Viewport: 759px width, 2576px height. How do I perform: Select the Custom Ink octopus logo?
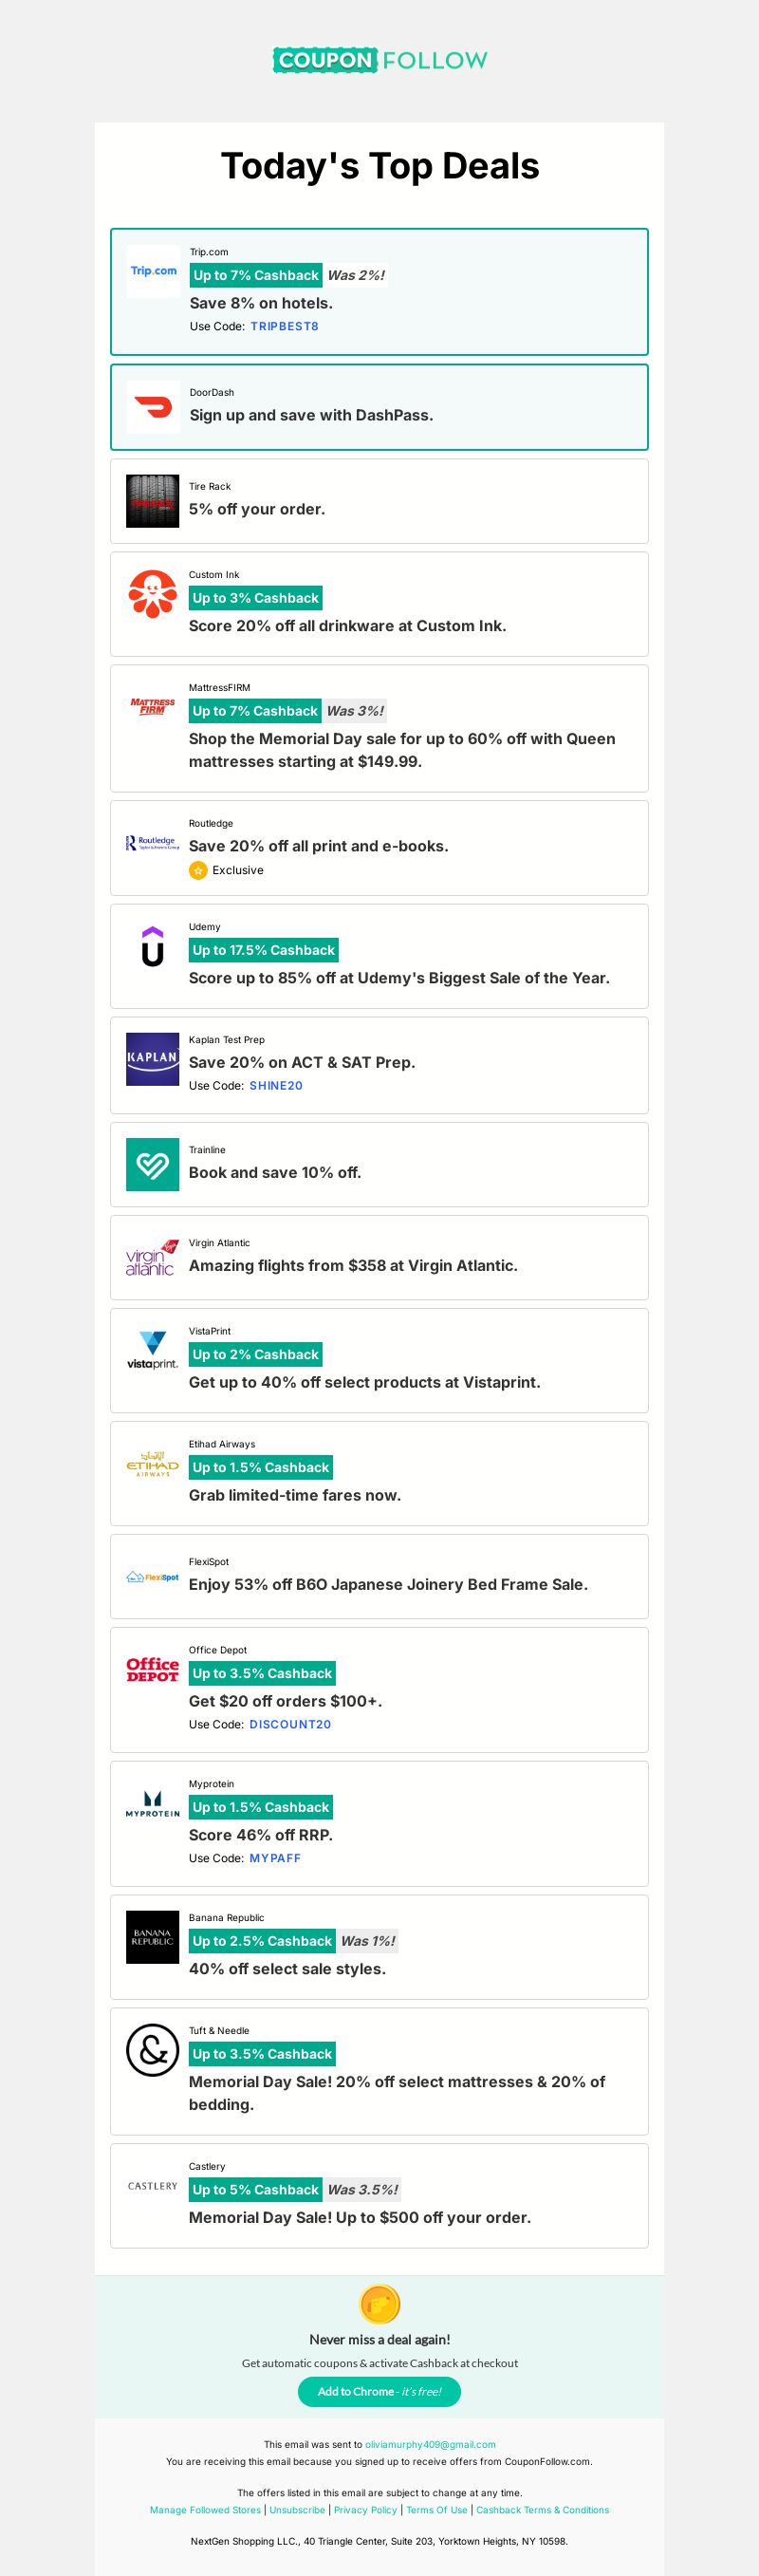pyautogui.click(x=153, y=594)
